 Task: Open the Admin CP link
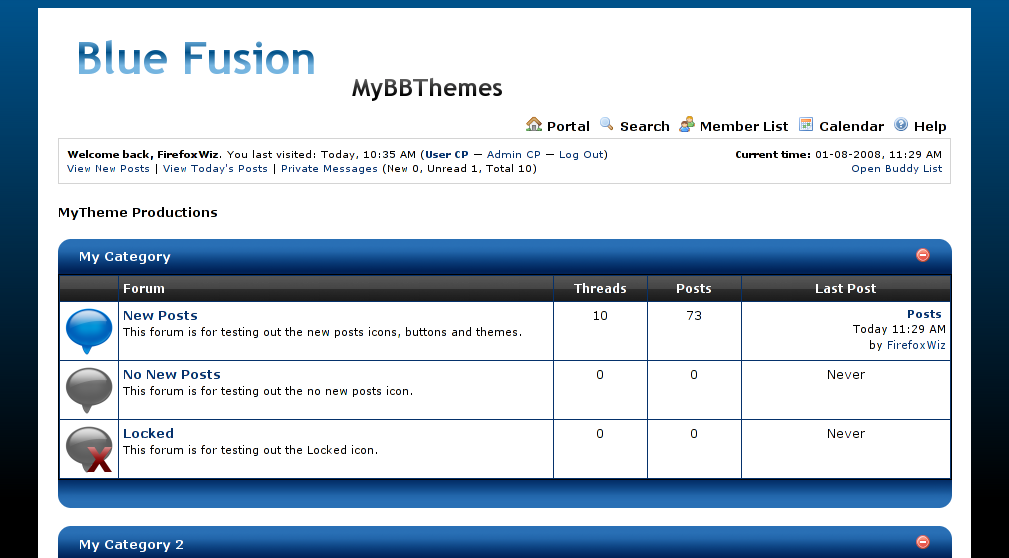coord(514,154)
